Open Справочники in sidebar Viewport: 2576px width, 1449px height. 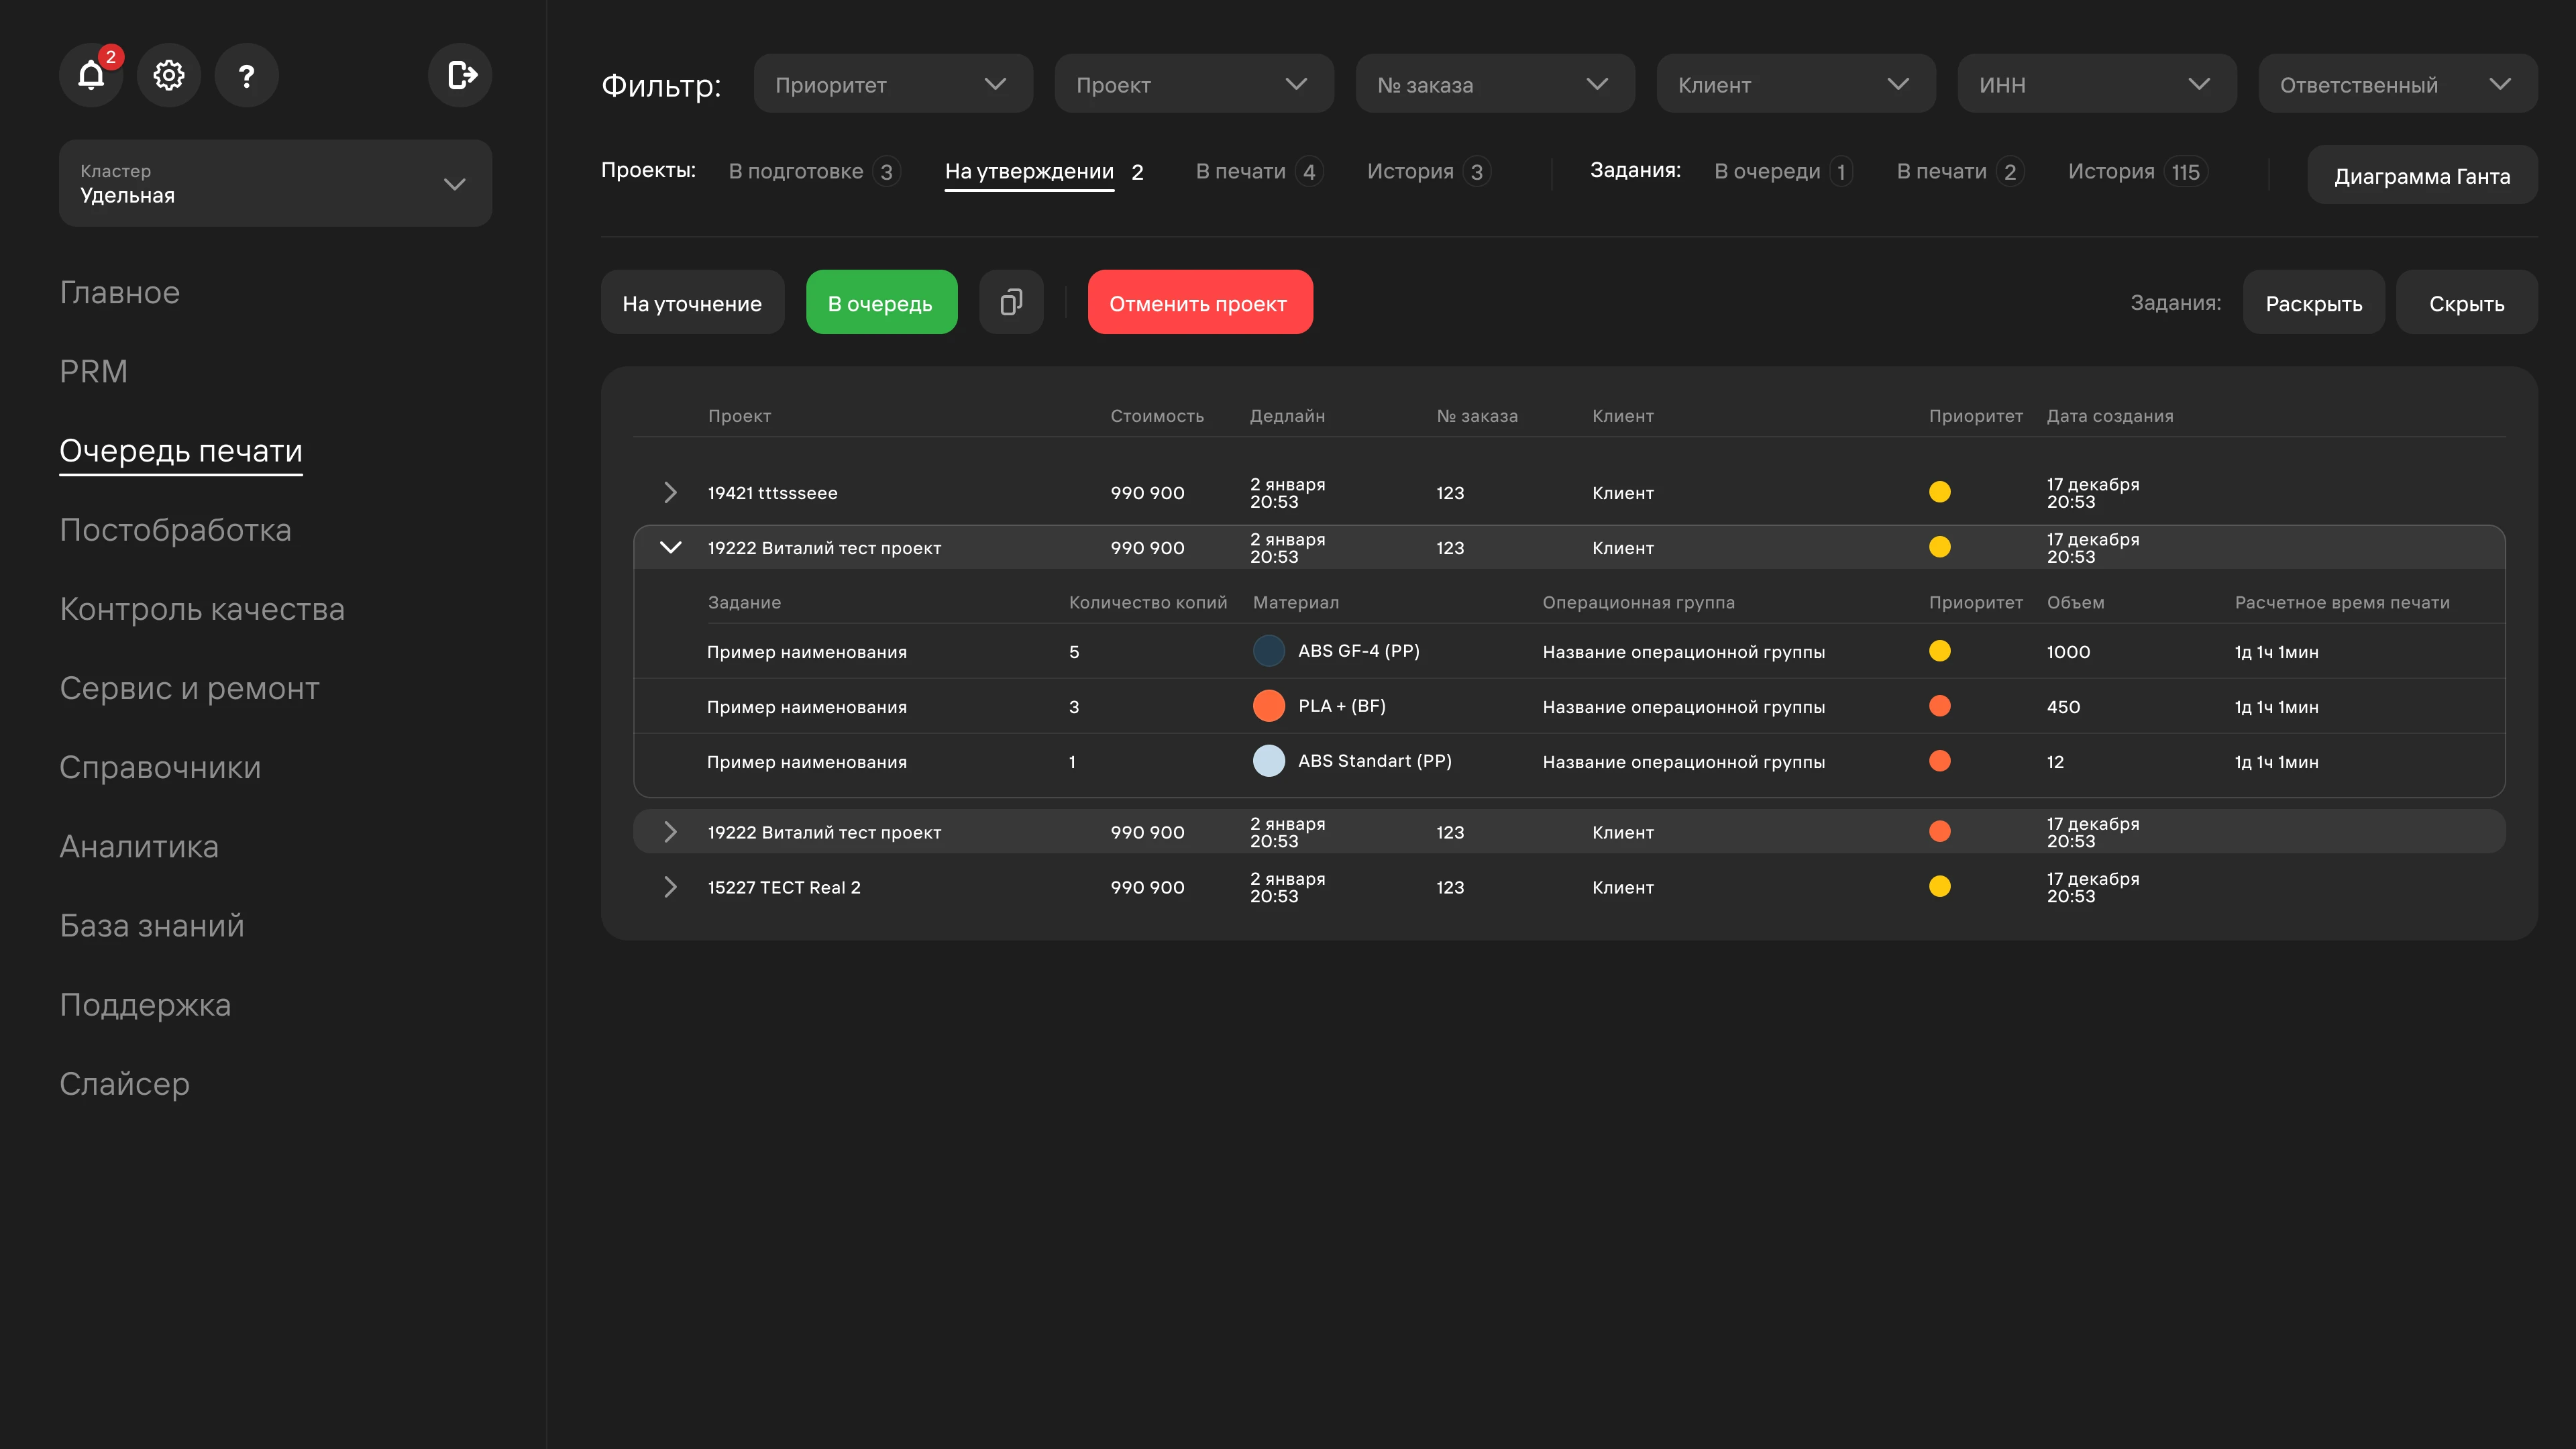point(160,767)
